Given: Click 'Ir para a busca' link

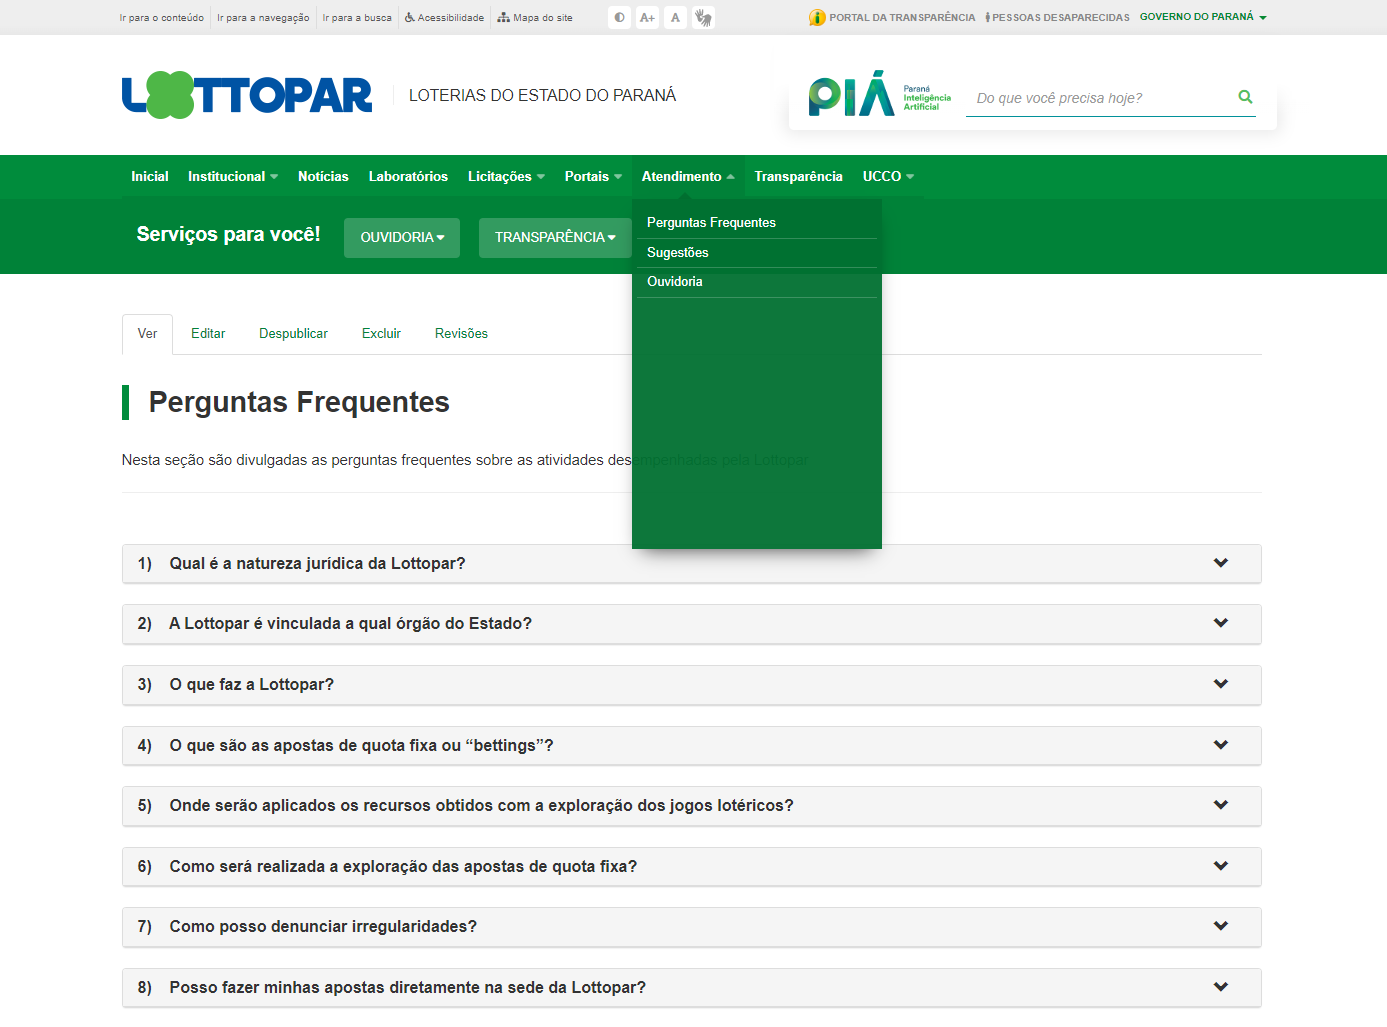Looking at the screenshot, I should coord(357,18).
